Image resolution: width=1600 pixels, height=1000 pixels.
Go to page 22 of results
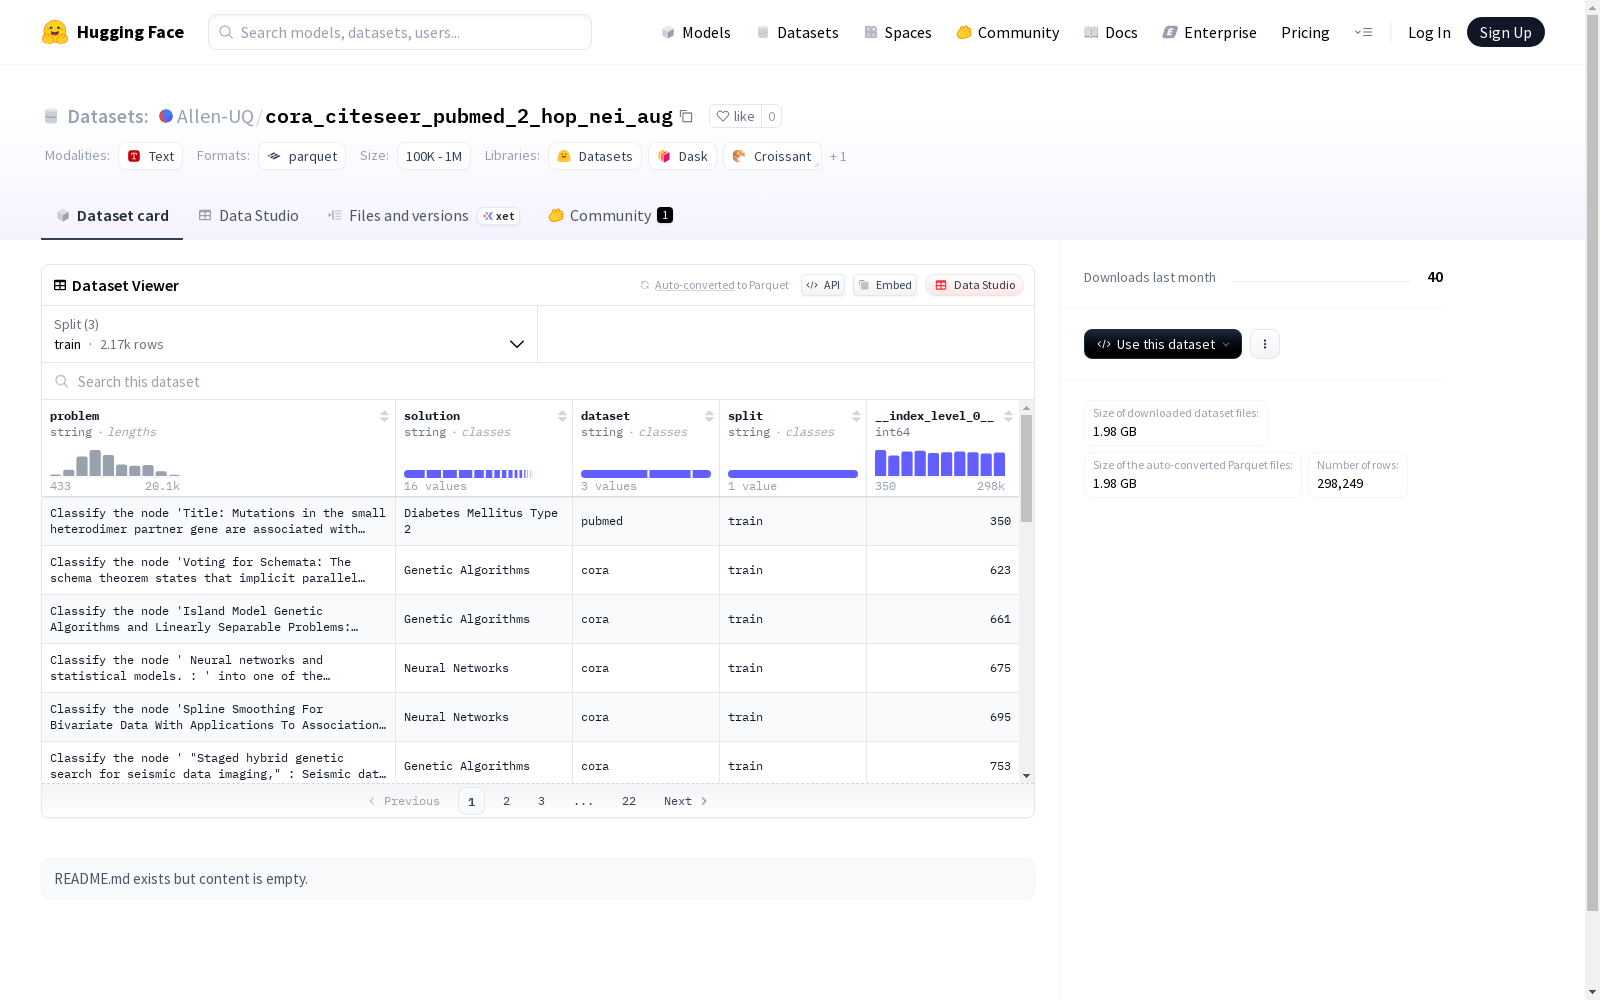(x=628, y=801)
